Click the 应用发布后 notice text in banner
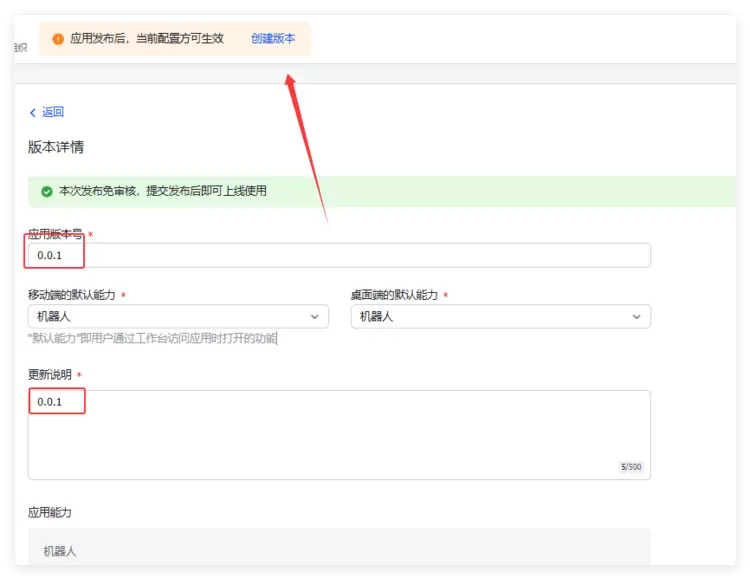The image size is (750, 579). tap(147, 39)
